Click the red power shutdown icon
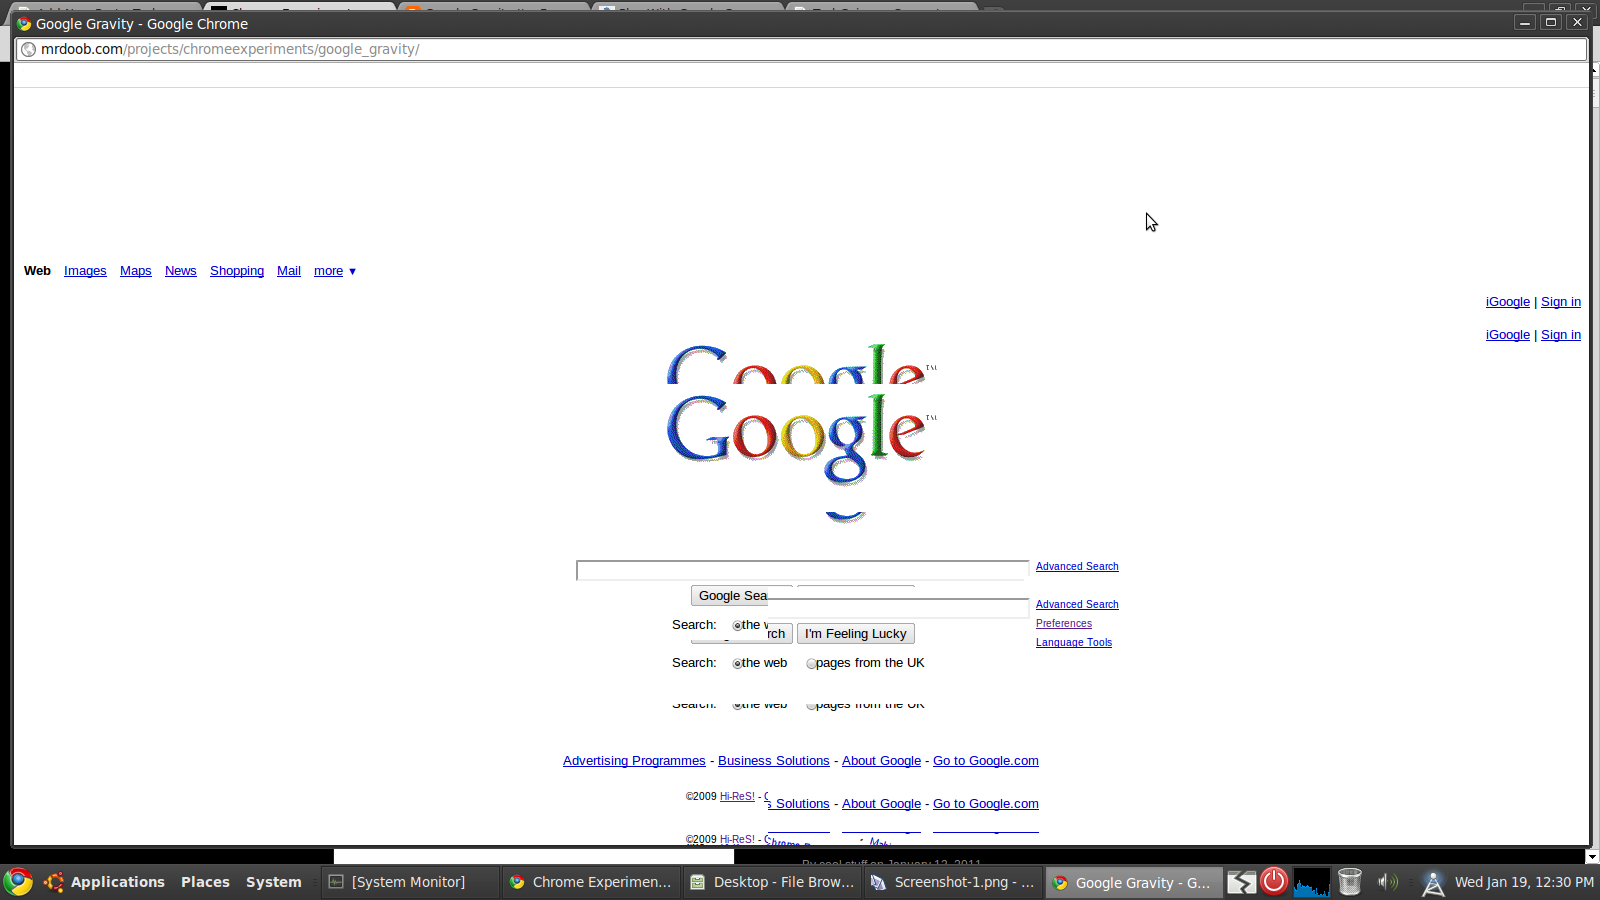The height and width of the screenshot is (900, 1600). (1274, 881)
